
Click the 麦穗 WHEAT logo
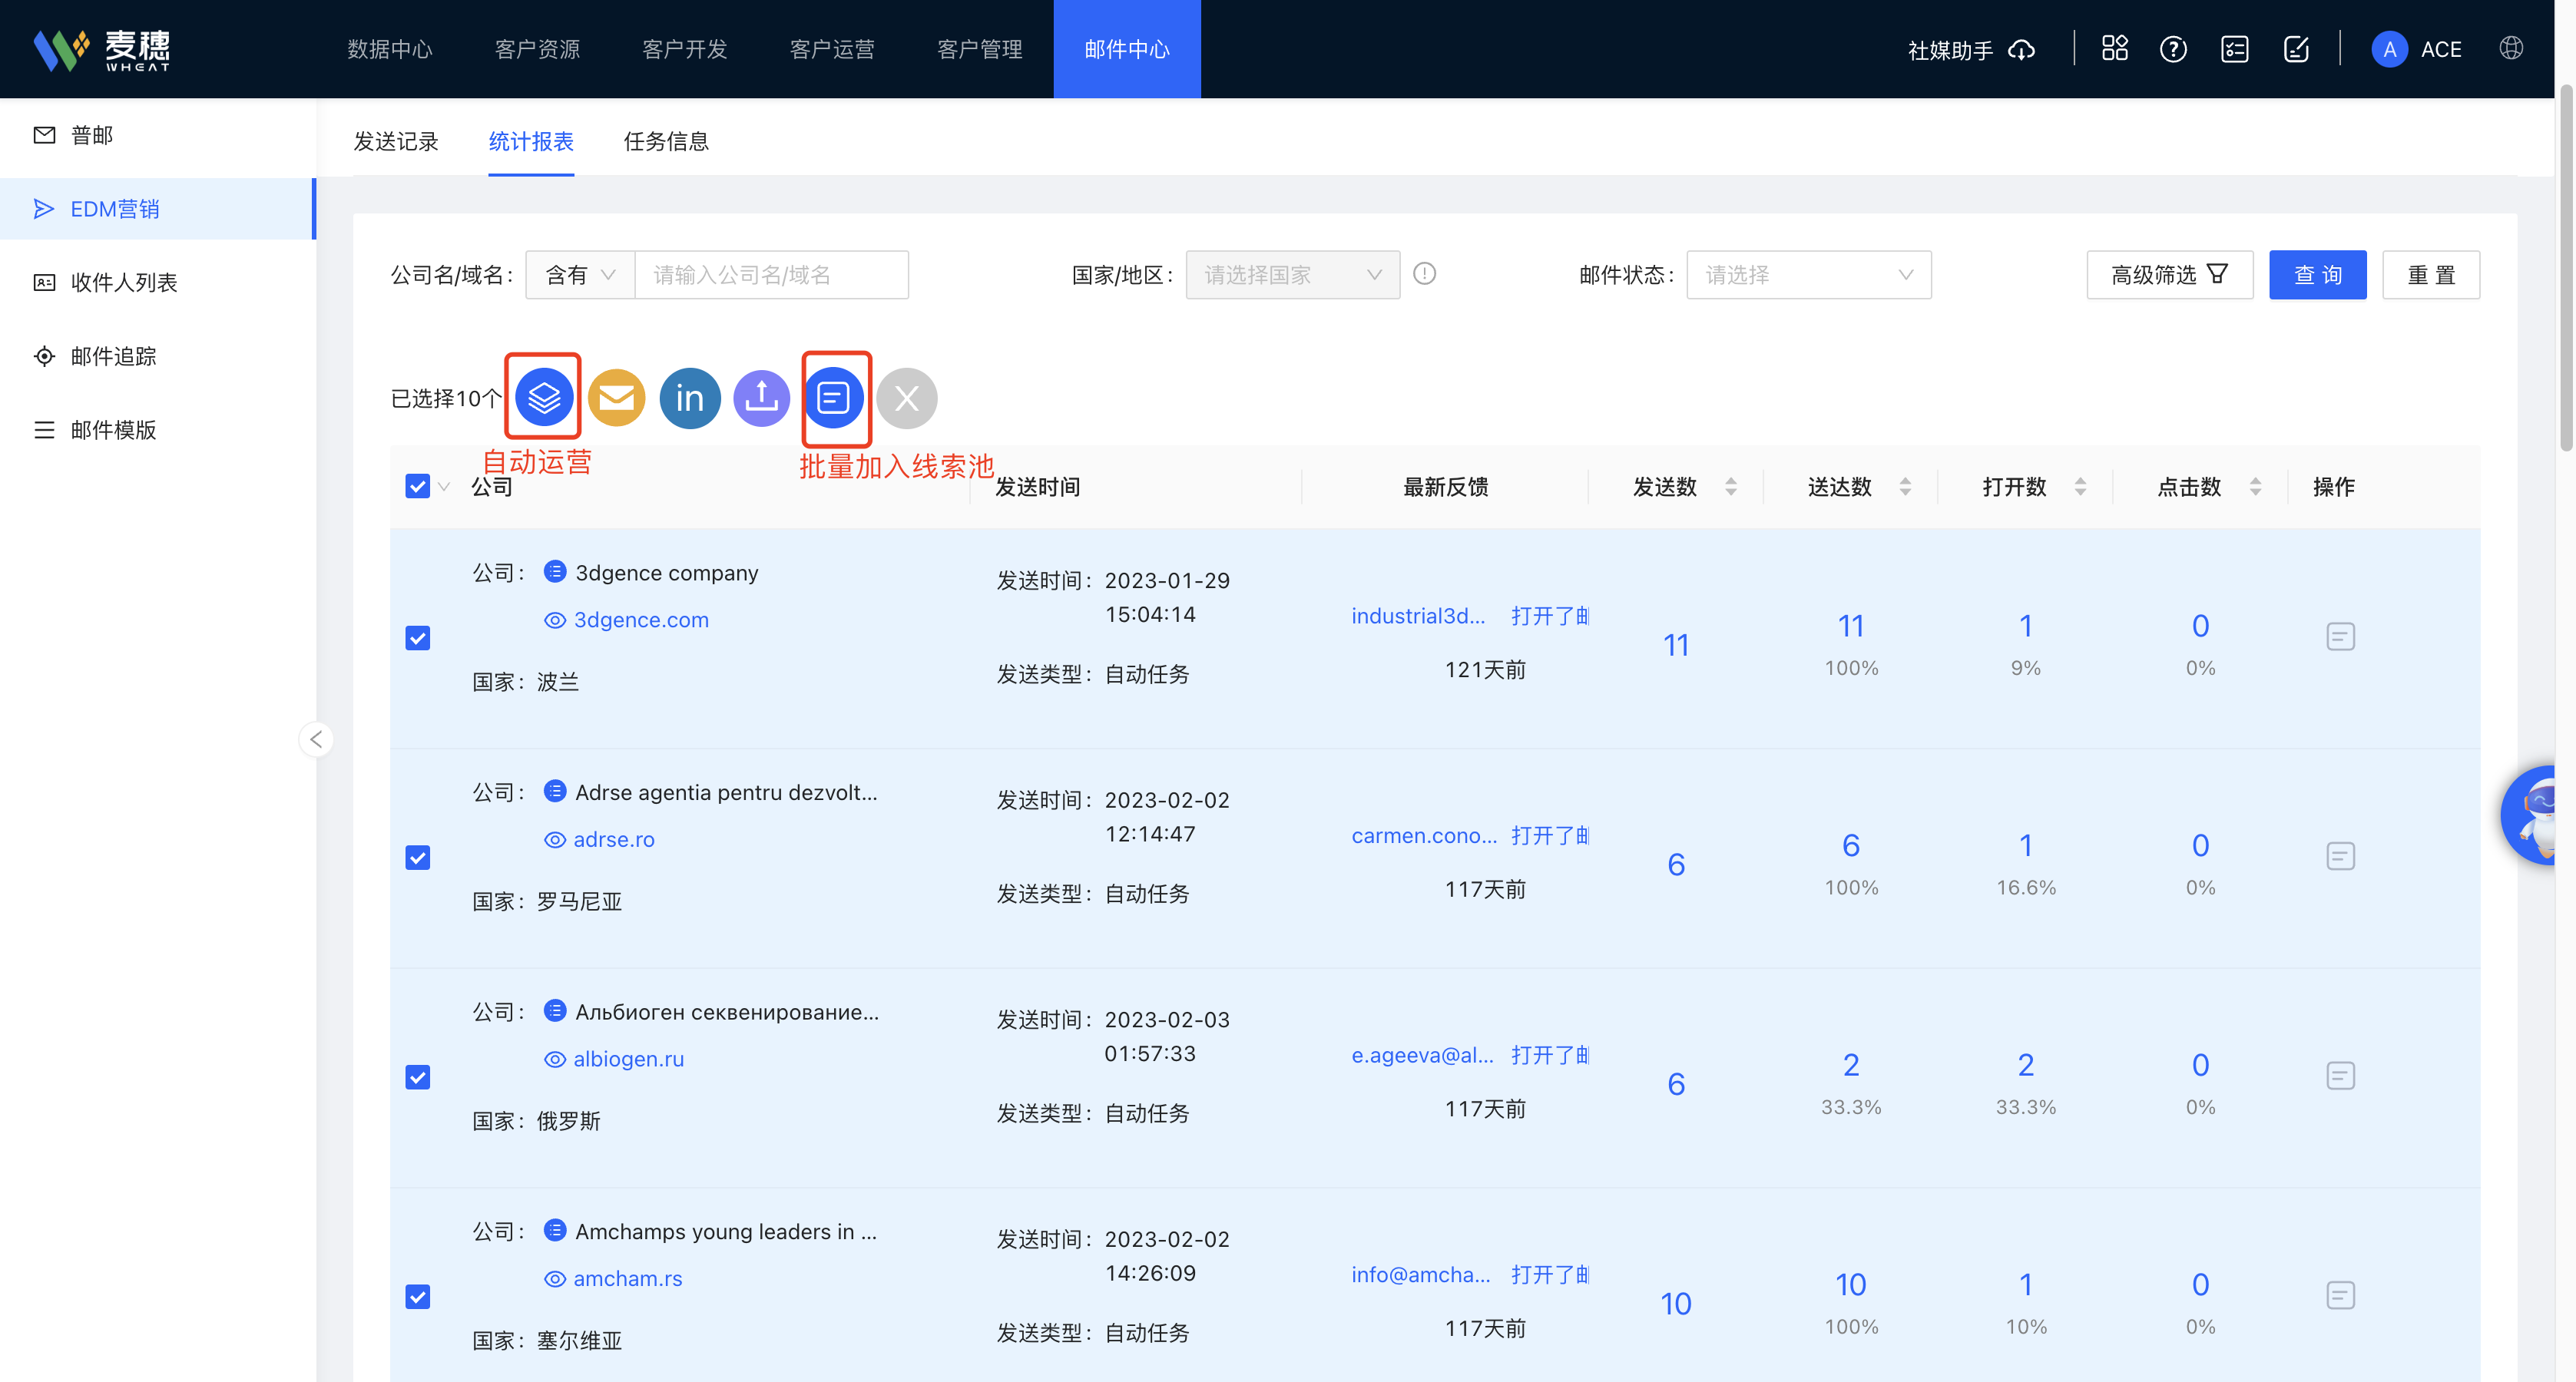point(102,49)
